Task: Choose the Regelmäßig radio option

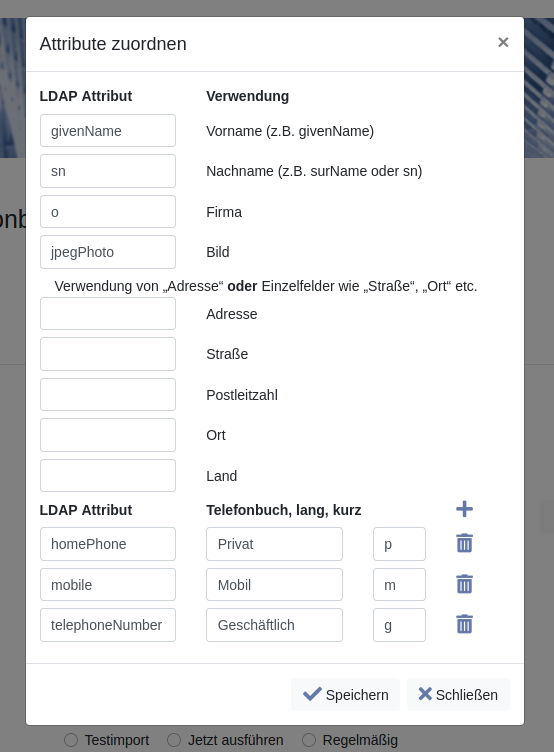Action: click(x=309, y=740)
